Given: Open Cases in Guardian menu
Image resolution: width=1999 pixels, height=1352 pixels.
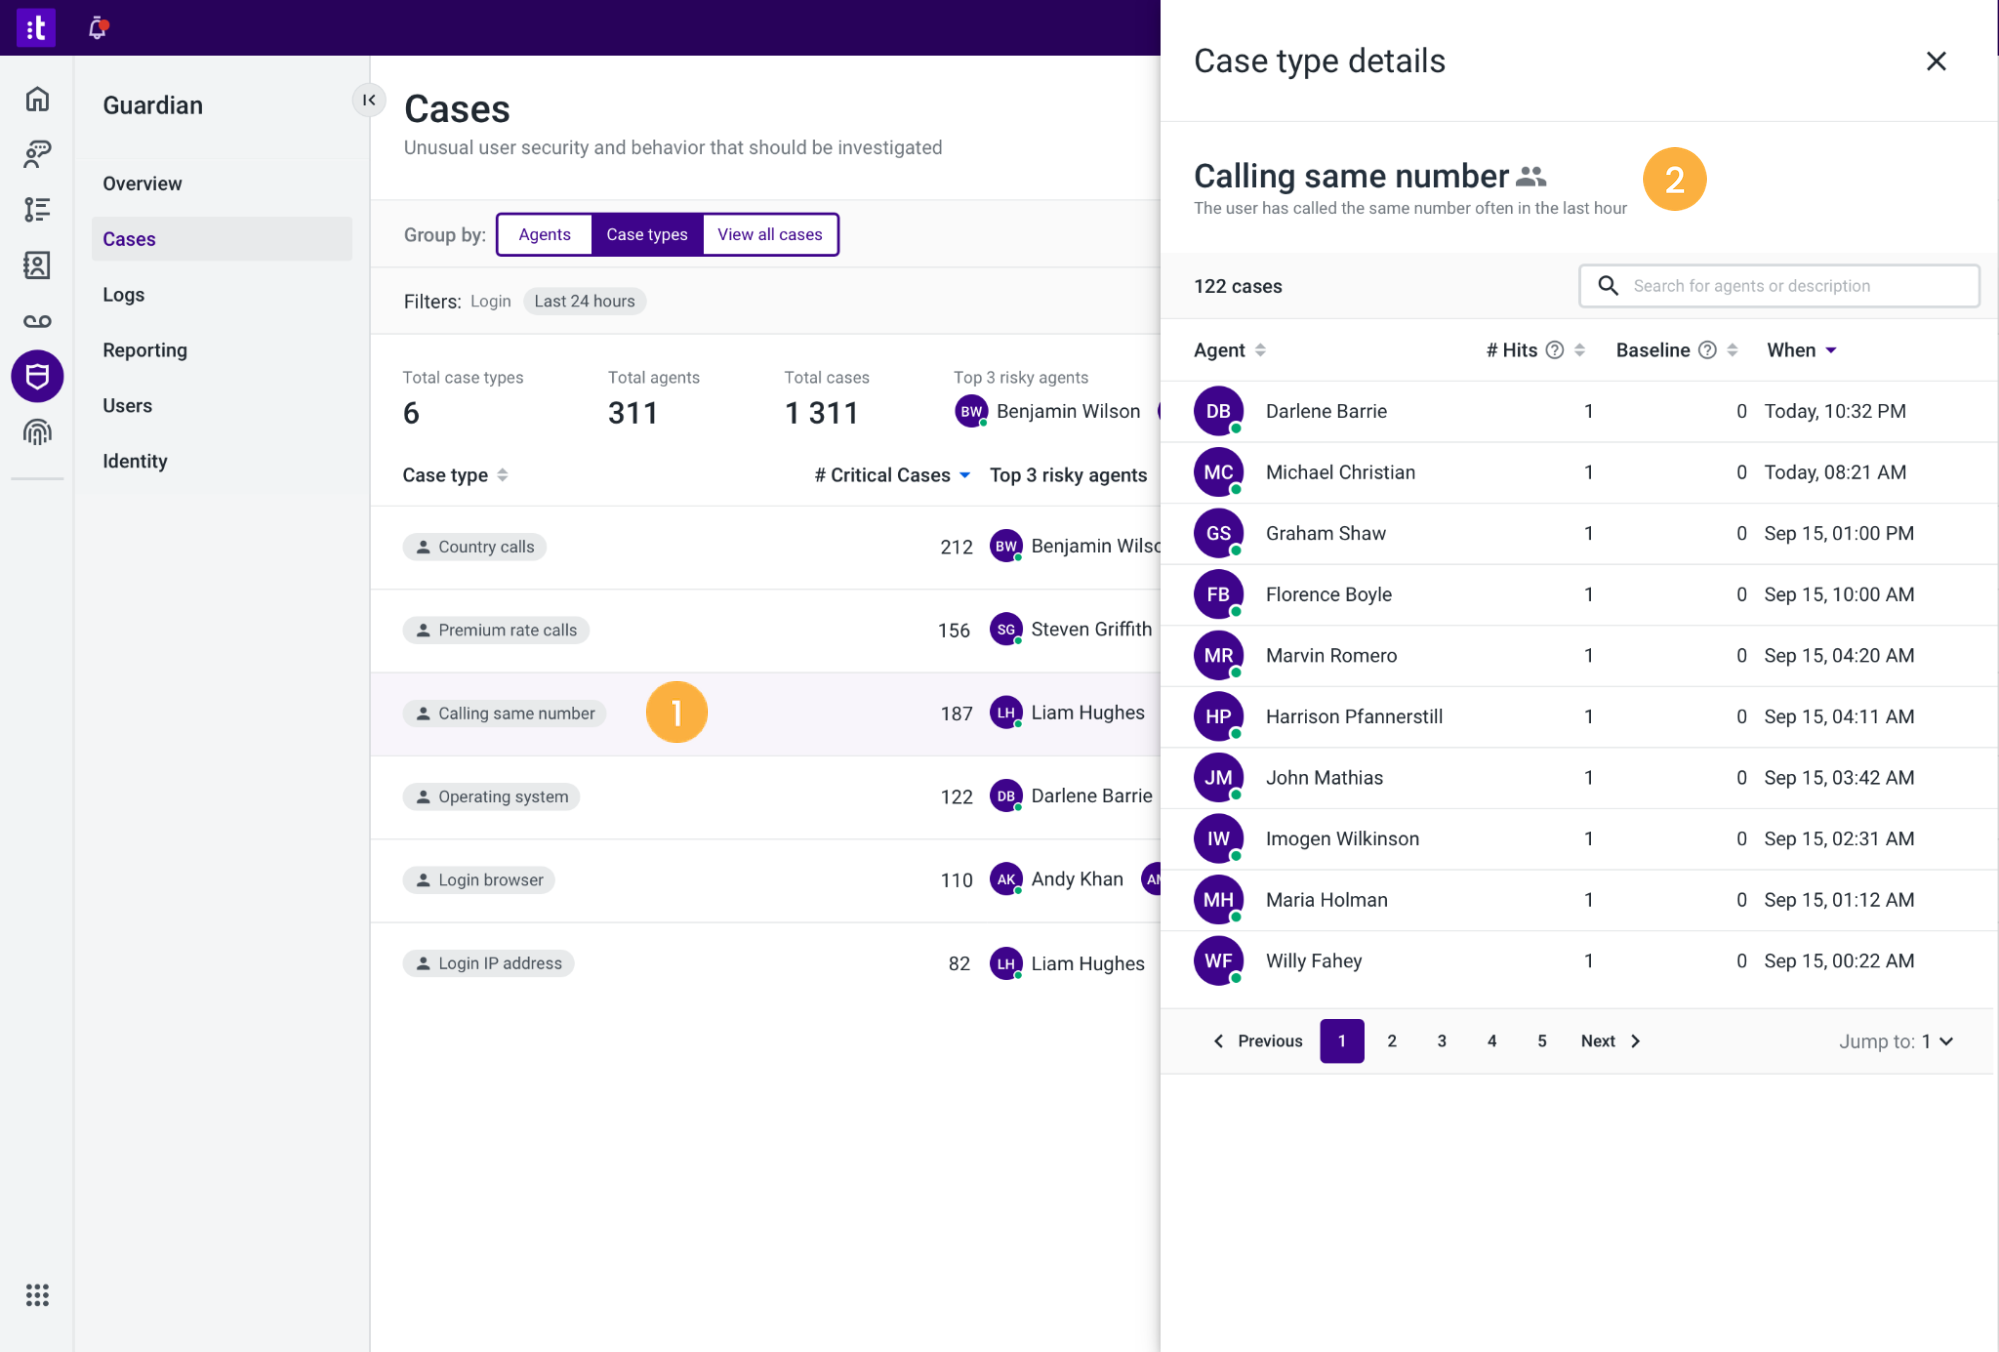Looking at the screenshot, I should 221,239.
